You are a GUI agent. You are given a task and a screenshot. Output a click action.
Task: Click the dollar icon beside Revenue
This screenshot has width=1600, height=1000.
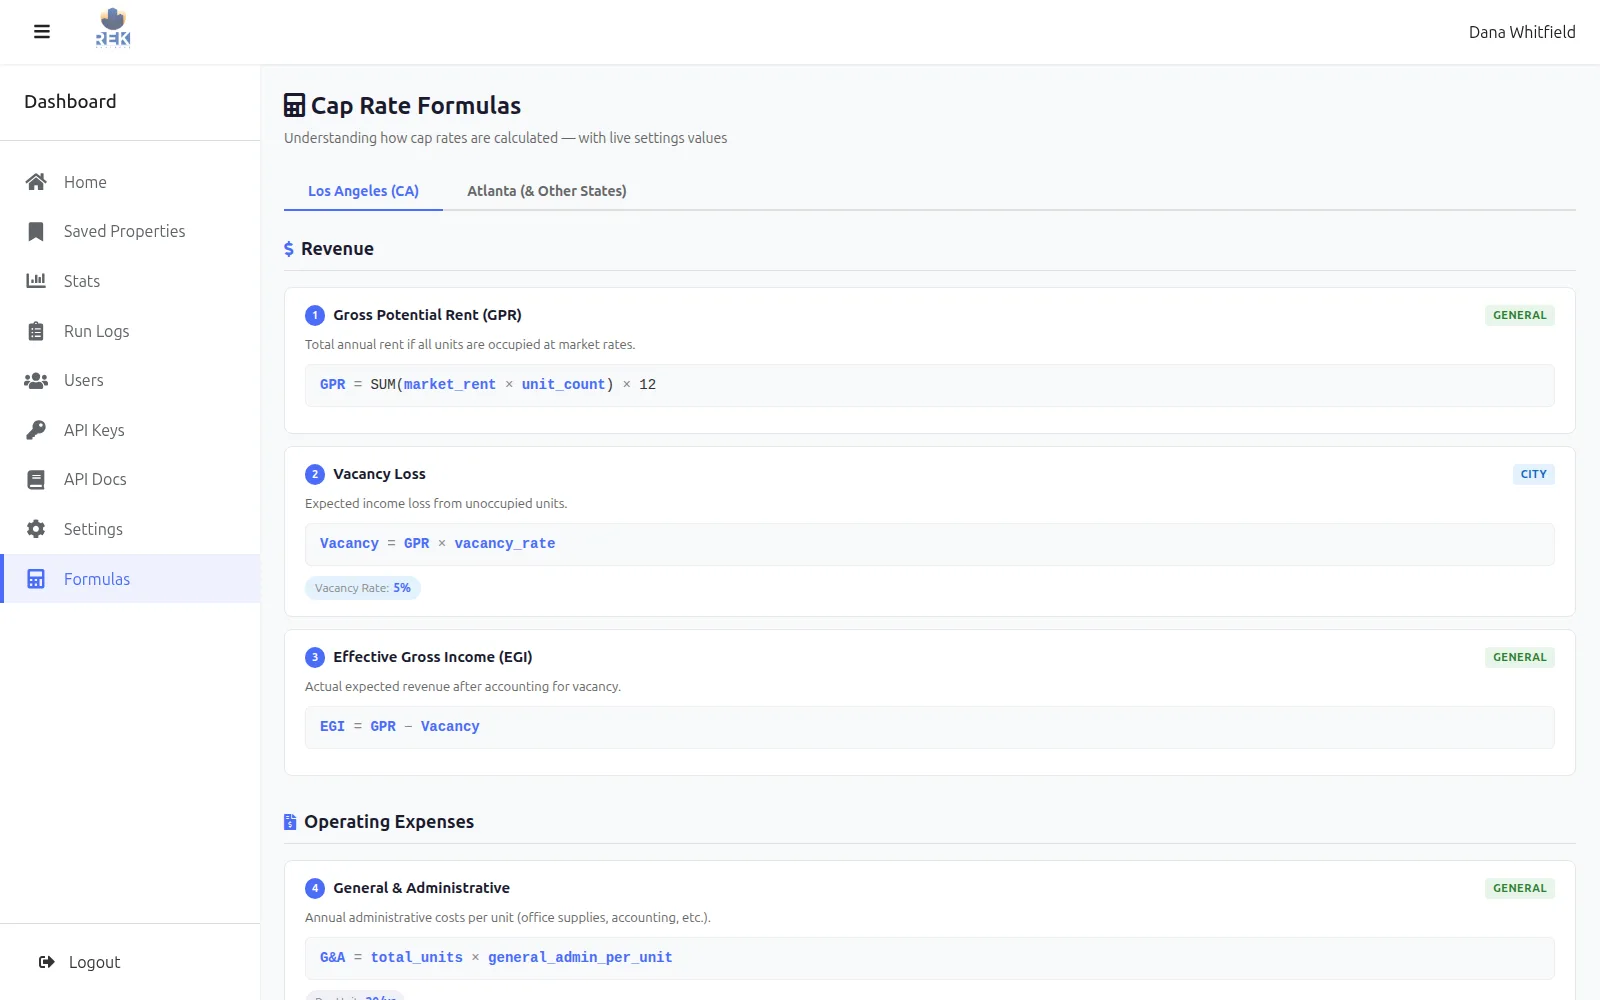289,249
